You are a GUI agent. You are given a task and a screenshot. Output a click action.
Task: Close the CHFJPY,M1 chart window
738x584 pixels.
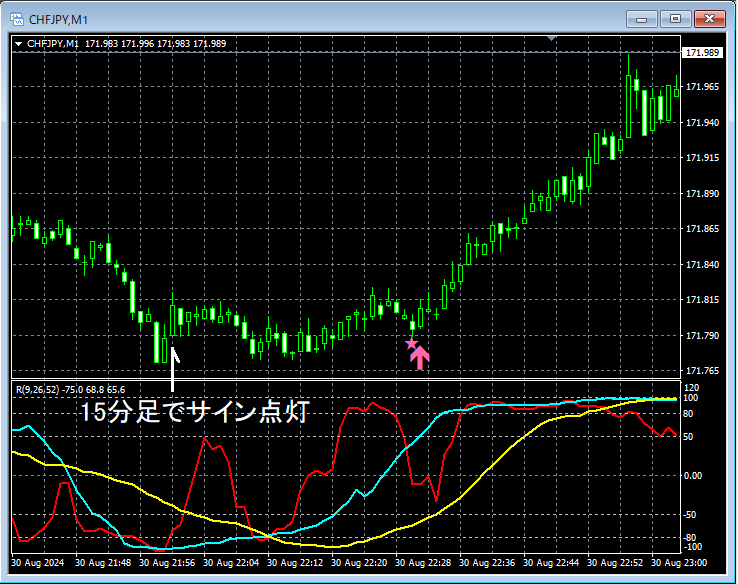click(x=709, y=19)
